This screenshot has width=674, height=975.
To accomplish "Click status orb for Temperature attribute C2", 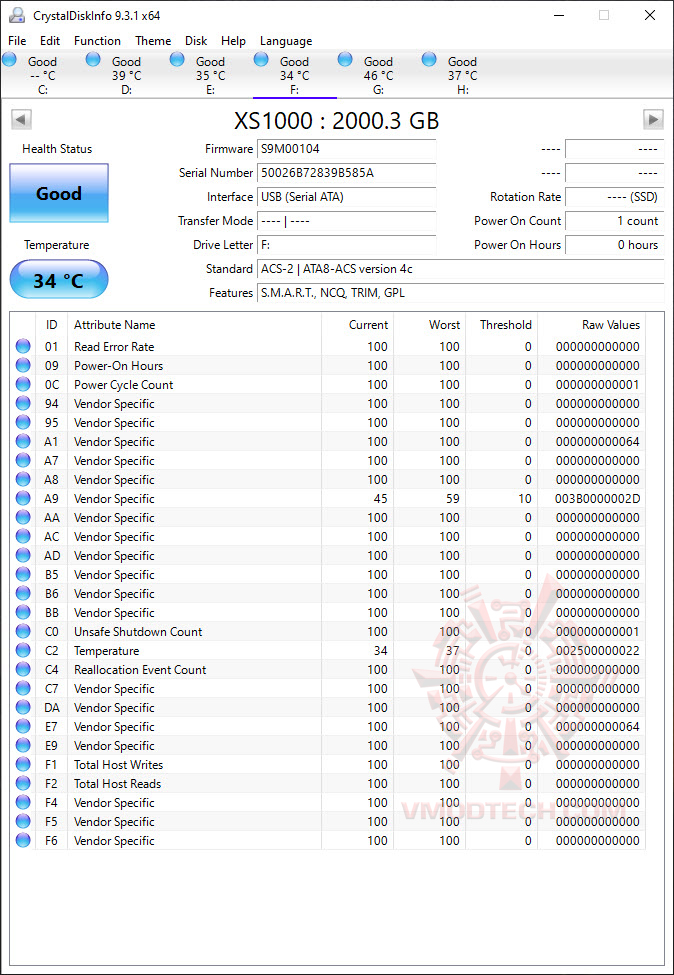I will (23, 650).
